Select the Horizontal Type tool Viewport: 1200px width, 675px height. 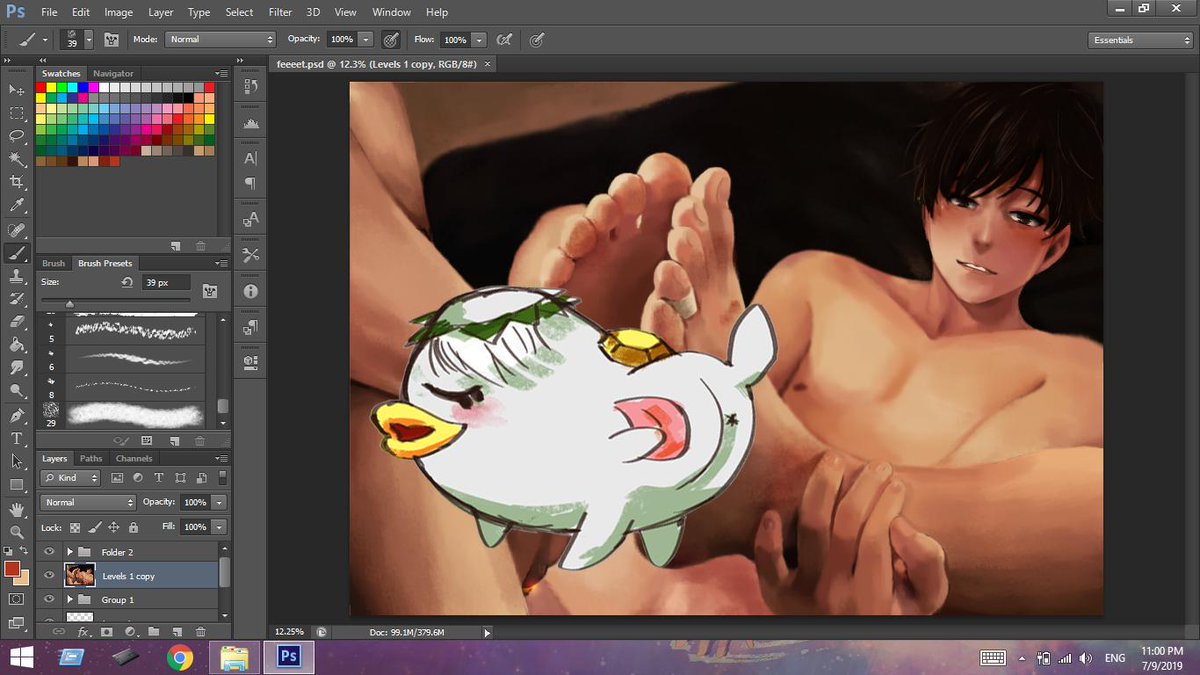pos(16,438)
